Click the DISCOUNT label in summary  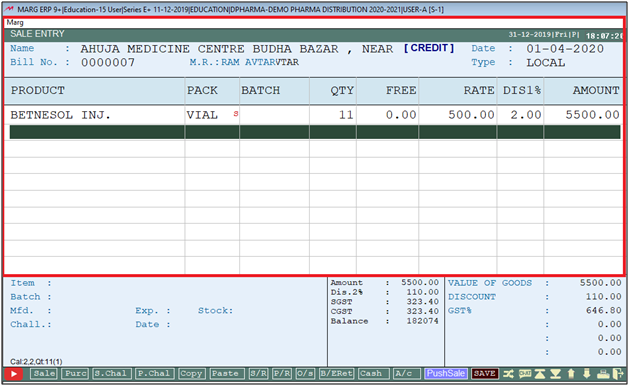(472, 297)
